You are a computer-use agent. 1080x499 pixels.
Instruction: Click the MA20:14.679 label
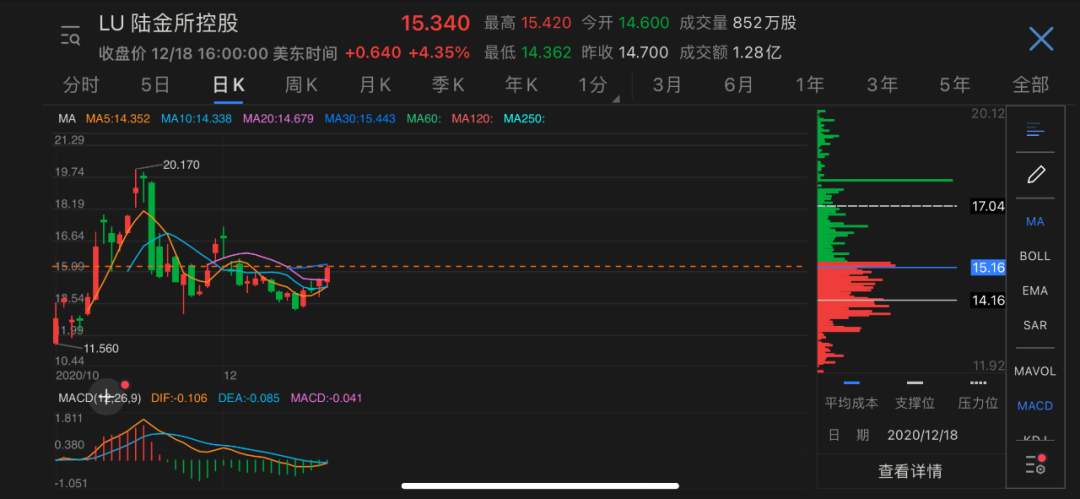278,119
